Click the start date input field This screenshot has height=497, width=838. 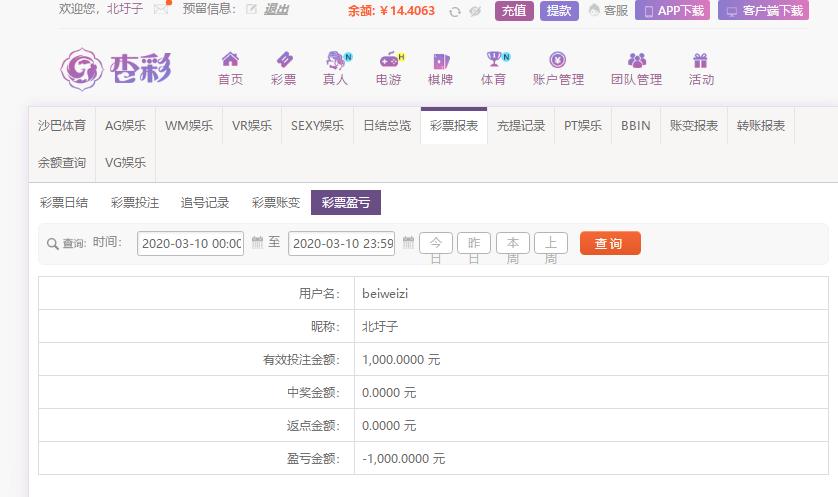click(x=190, y=244)
